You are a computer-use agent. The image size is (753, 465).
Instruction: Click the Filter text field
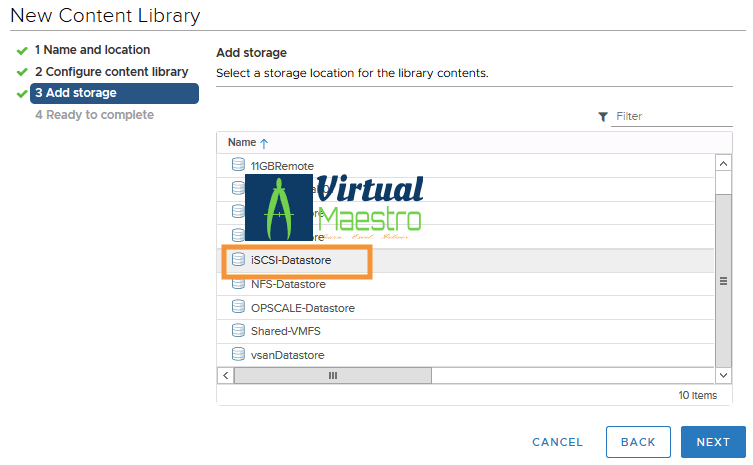pyautogui.click(x=672, y=117)
